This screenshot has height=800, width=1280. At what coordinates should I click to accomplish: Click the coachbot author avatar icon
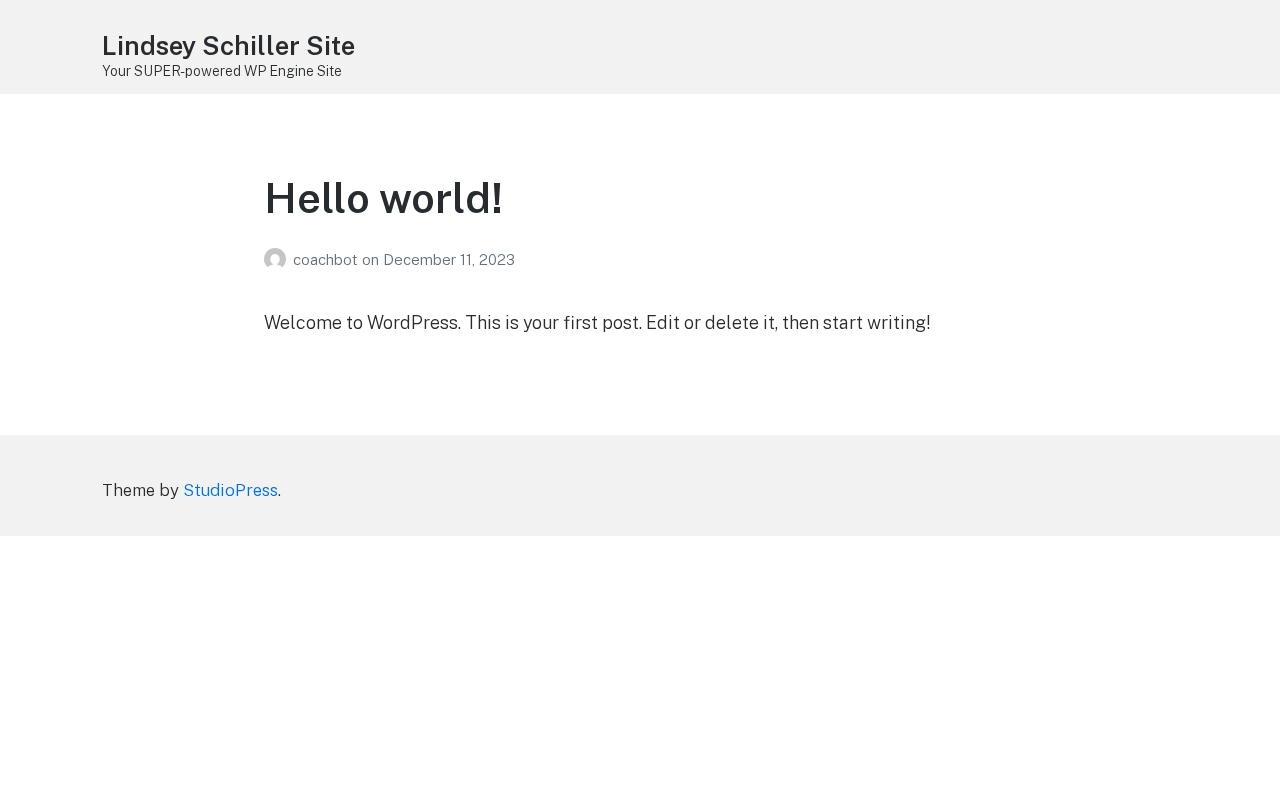pyautogui.click(x=275, y=259)
